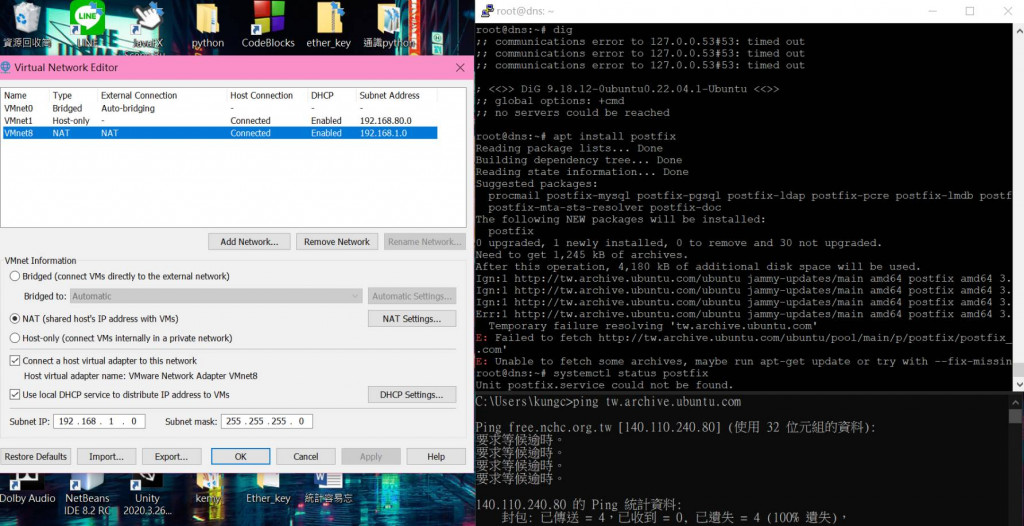Screen dimensions: 1024x526
Task: Click the Export button
Action: pos(172,457)
